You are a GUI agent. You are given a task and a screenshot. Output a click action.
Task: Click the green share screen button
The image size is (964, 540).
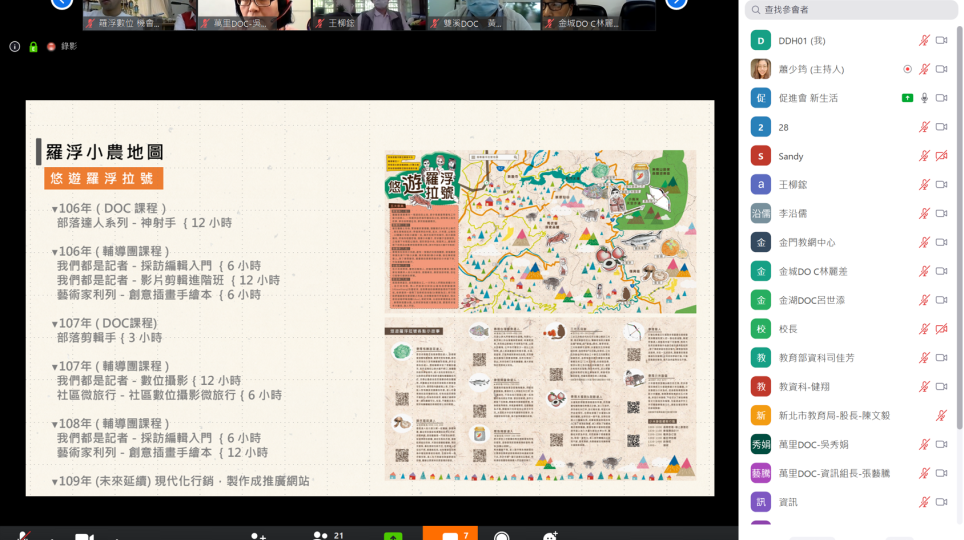tap(392, 535)
